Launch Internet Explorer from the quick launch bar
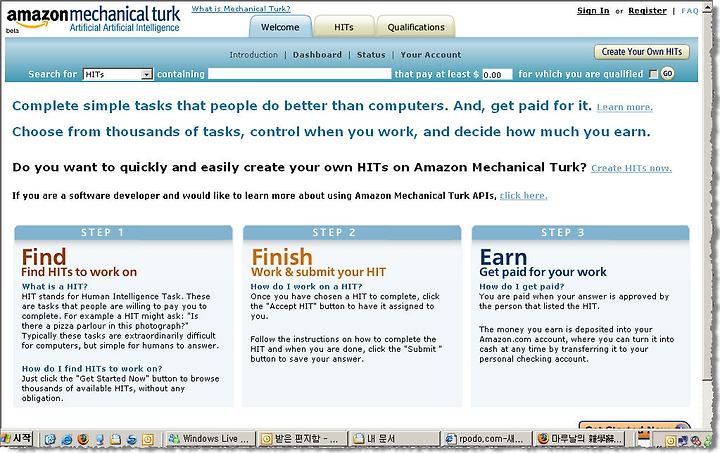 tap(67, 440)
